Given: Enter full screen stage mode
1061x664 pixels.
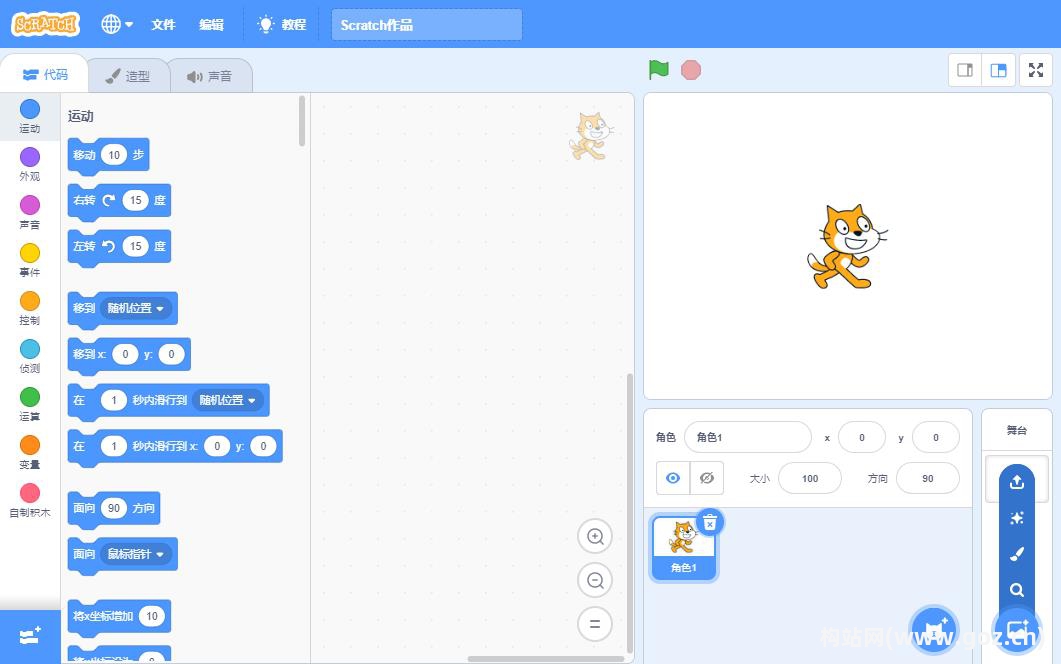Looking at the screenshot, I should pyautogui.click(x=1036, y=70).
